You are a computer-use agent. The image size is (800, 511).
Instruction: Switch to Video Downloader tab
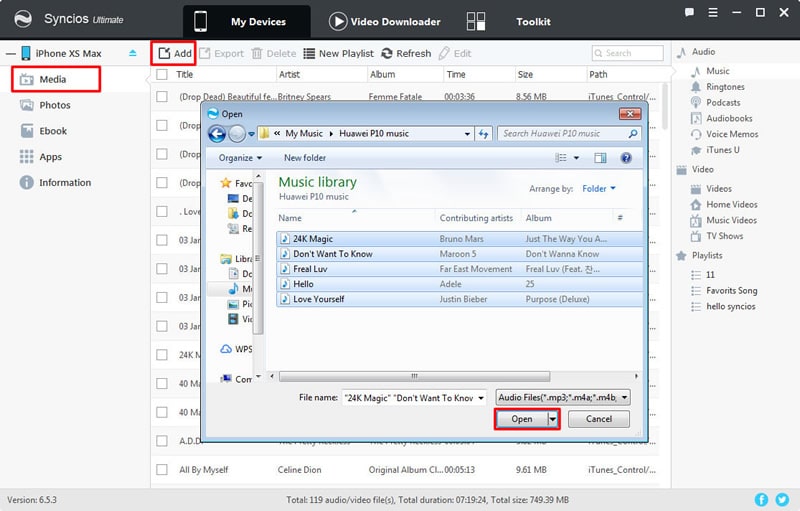point(385,21)
